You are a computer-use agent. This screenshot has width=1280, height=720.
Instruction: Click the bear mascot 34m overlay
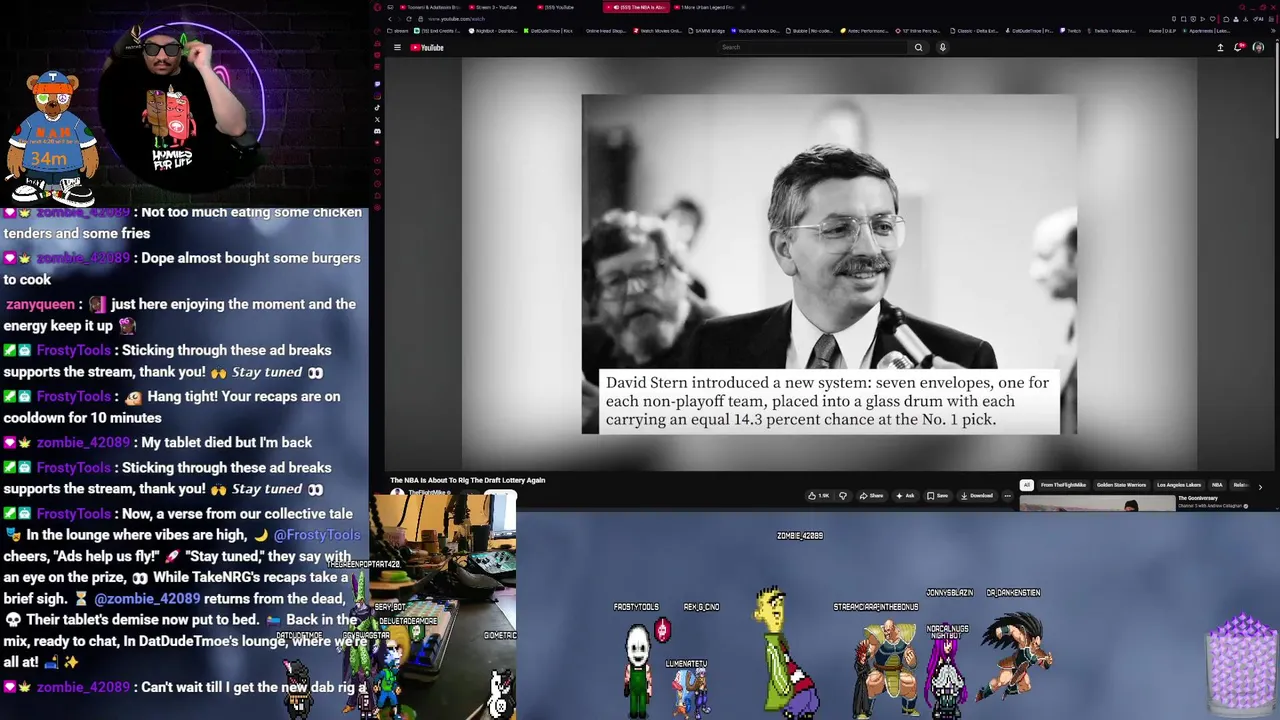(51, 137)
